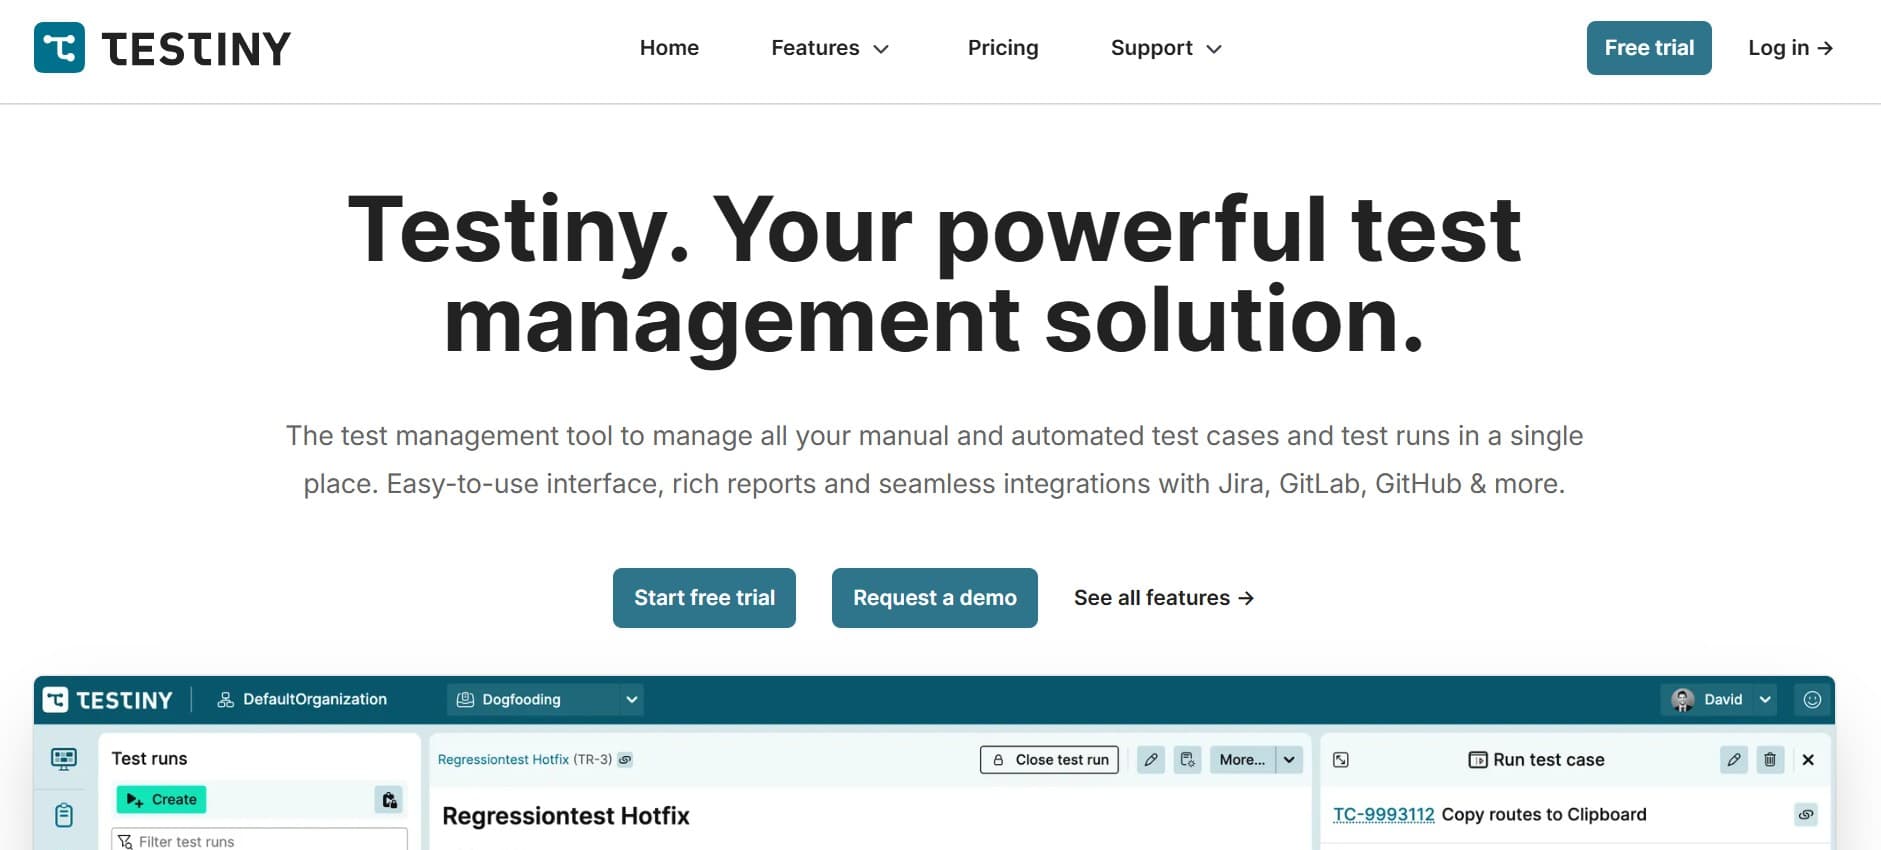Delete test case with trash icon
Screen dimensions: 1881x850
[x=1770, y=760]
